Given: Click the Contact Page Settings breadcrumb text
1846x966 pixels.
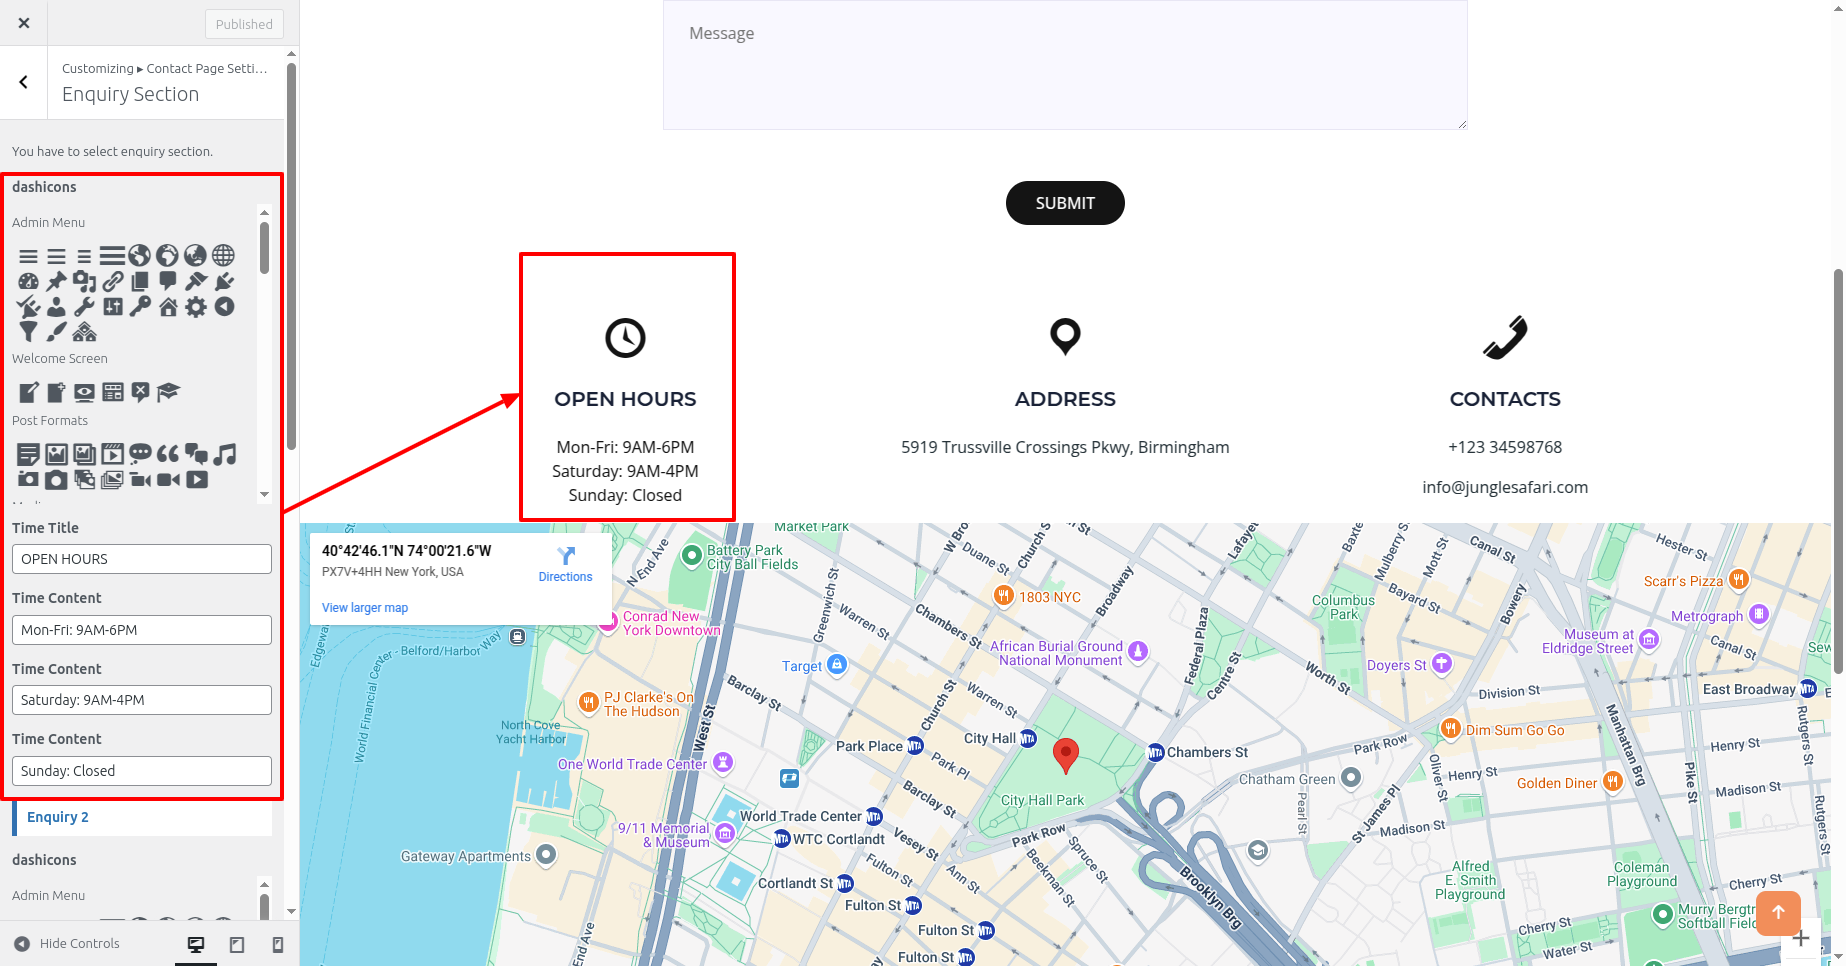Looking at the screenshot, I should pos(207,68).
